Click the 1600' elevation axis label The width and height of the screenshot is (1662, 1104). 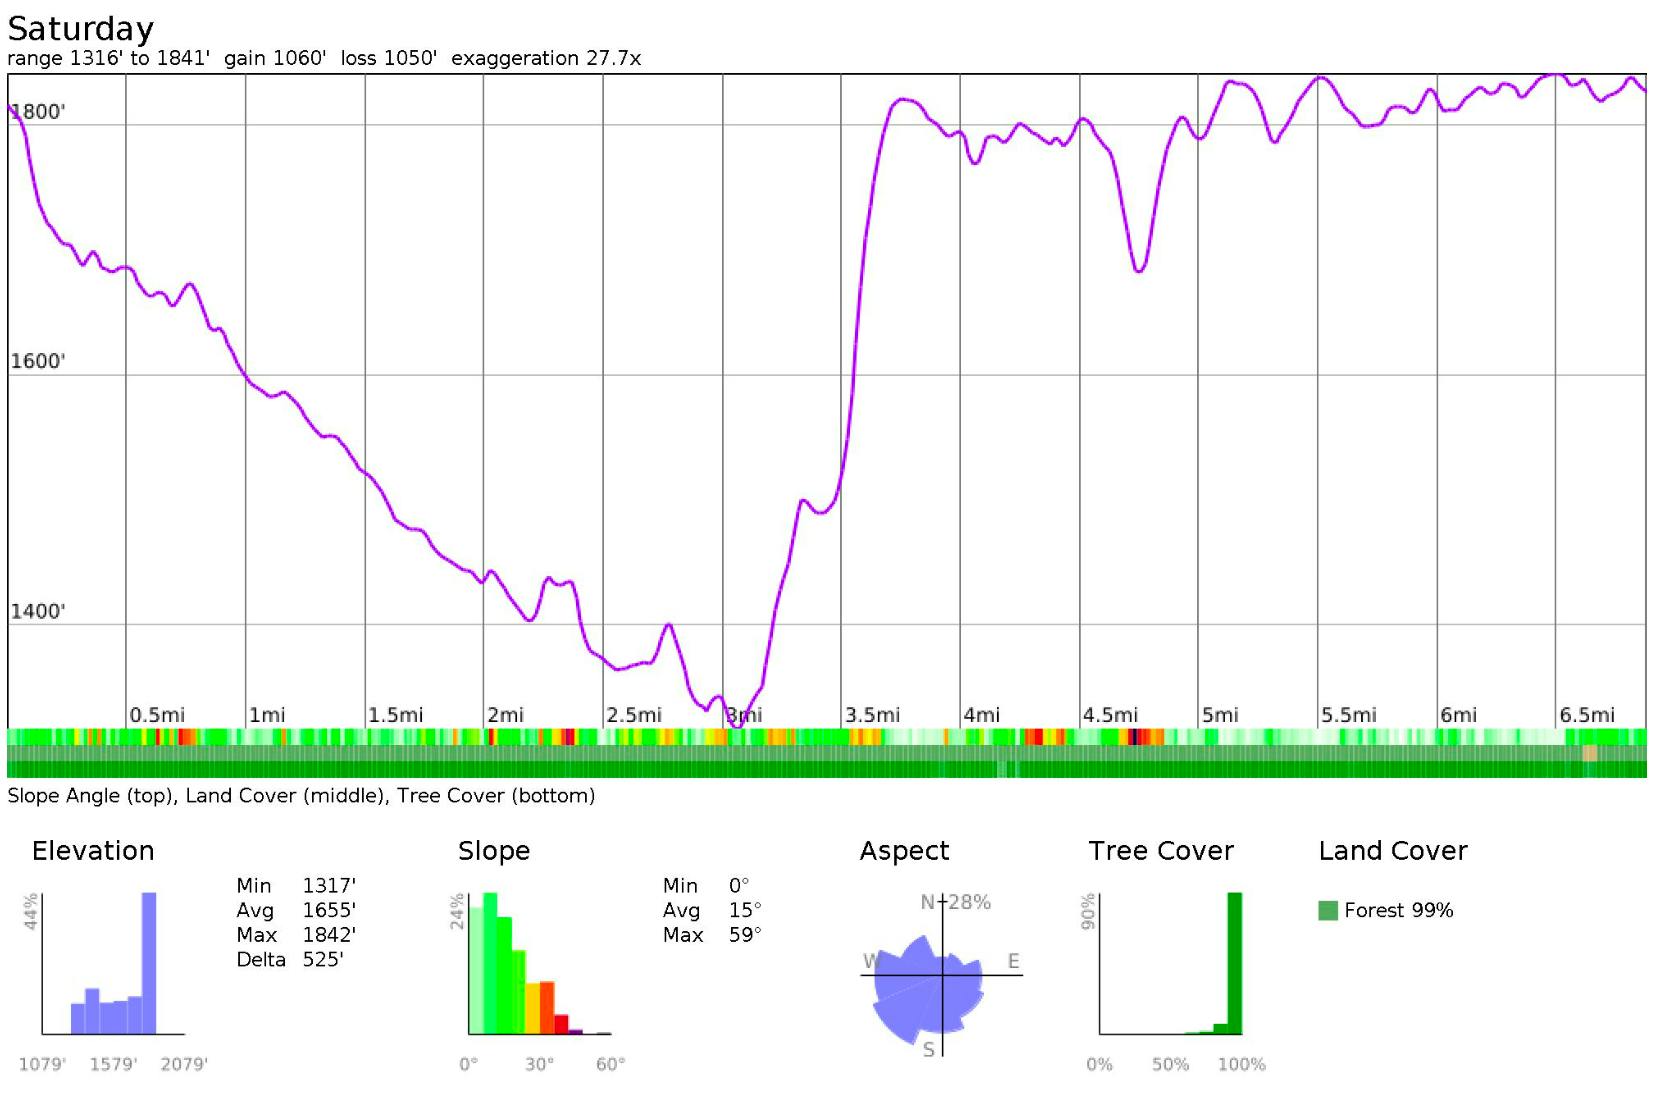38,362
